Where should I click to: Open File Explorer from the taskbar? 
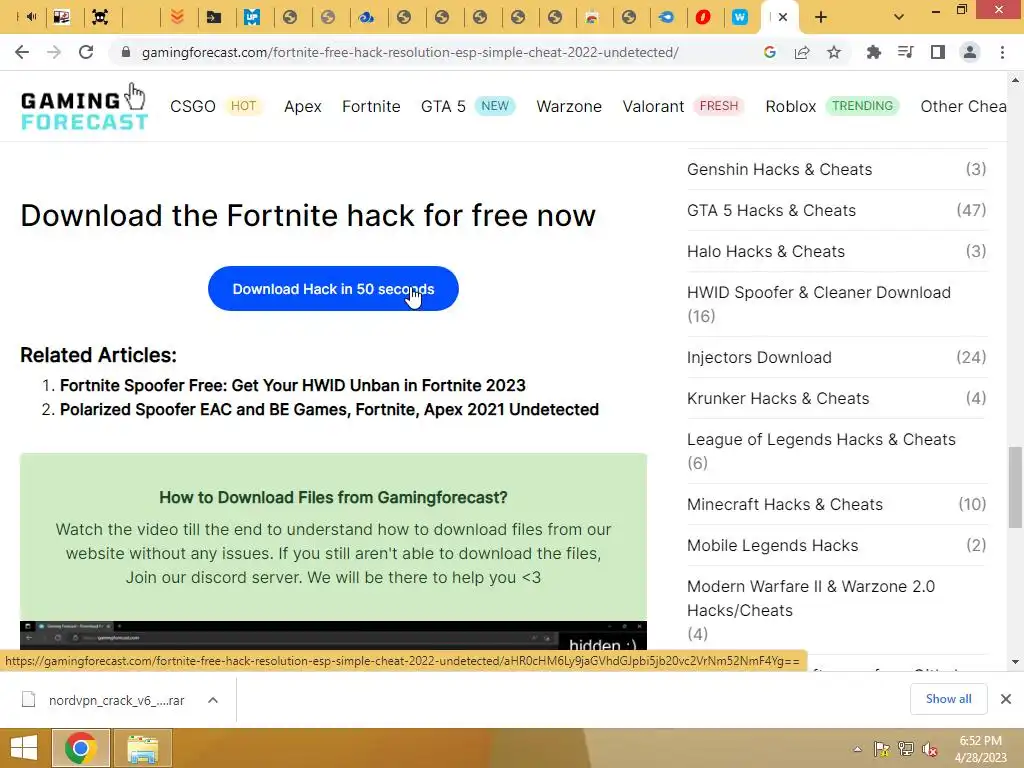143,748
